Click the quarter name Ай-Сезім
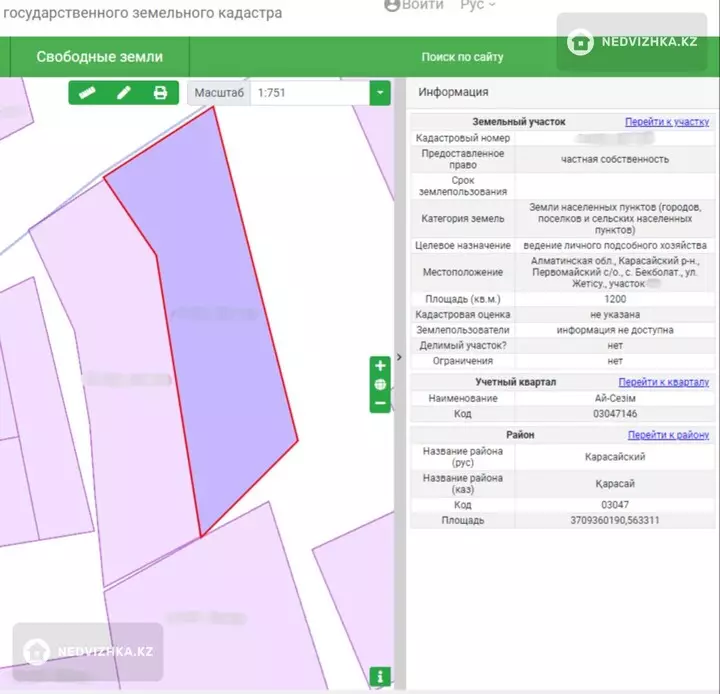This screenshot has width=720, height=694. tap(615, 398)
